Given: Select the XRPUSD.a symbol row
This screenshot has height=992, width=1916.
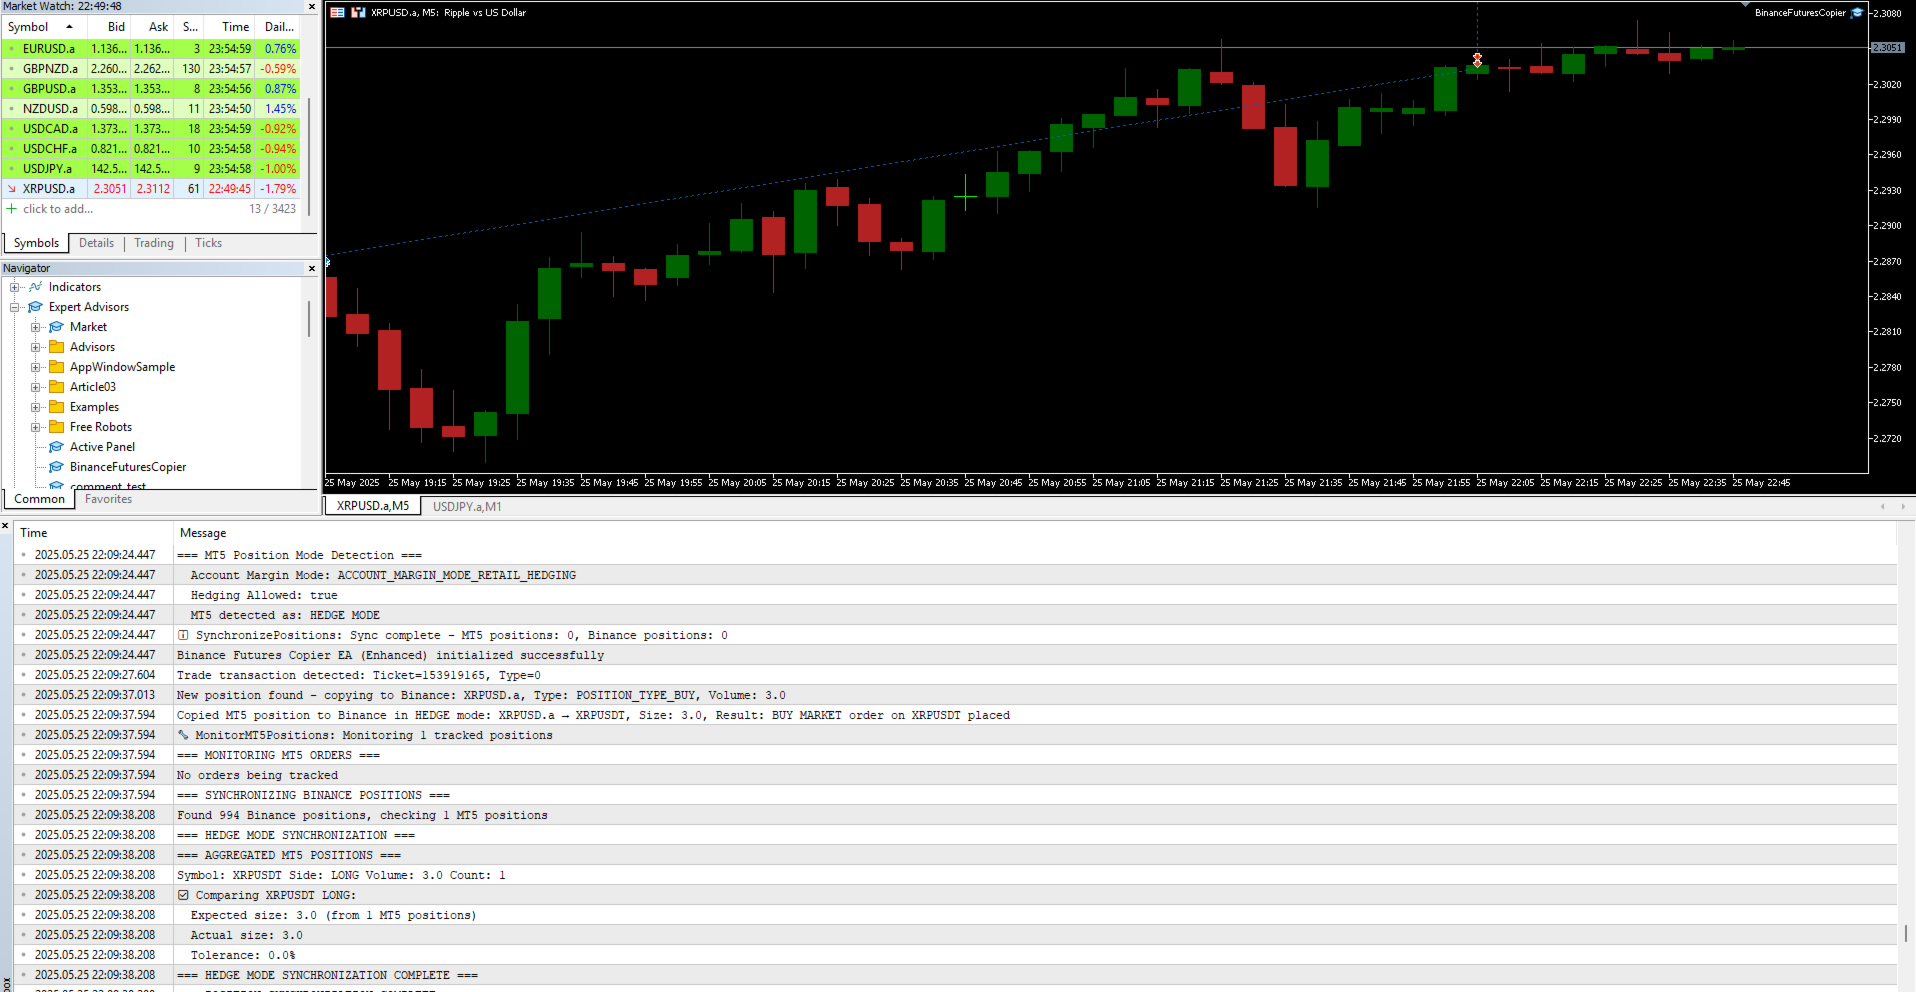Looking at the screenshot, I should click(x=151, y=189).
